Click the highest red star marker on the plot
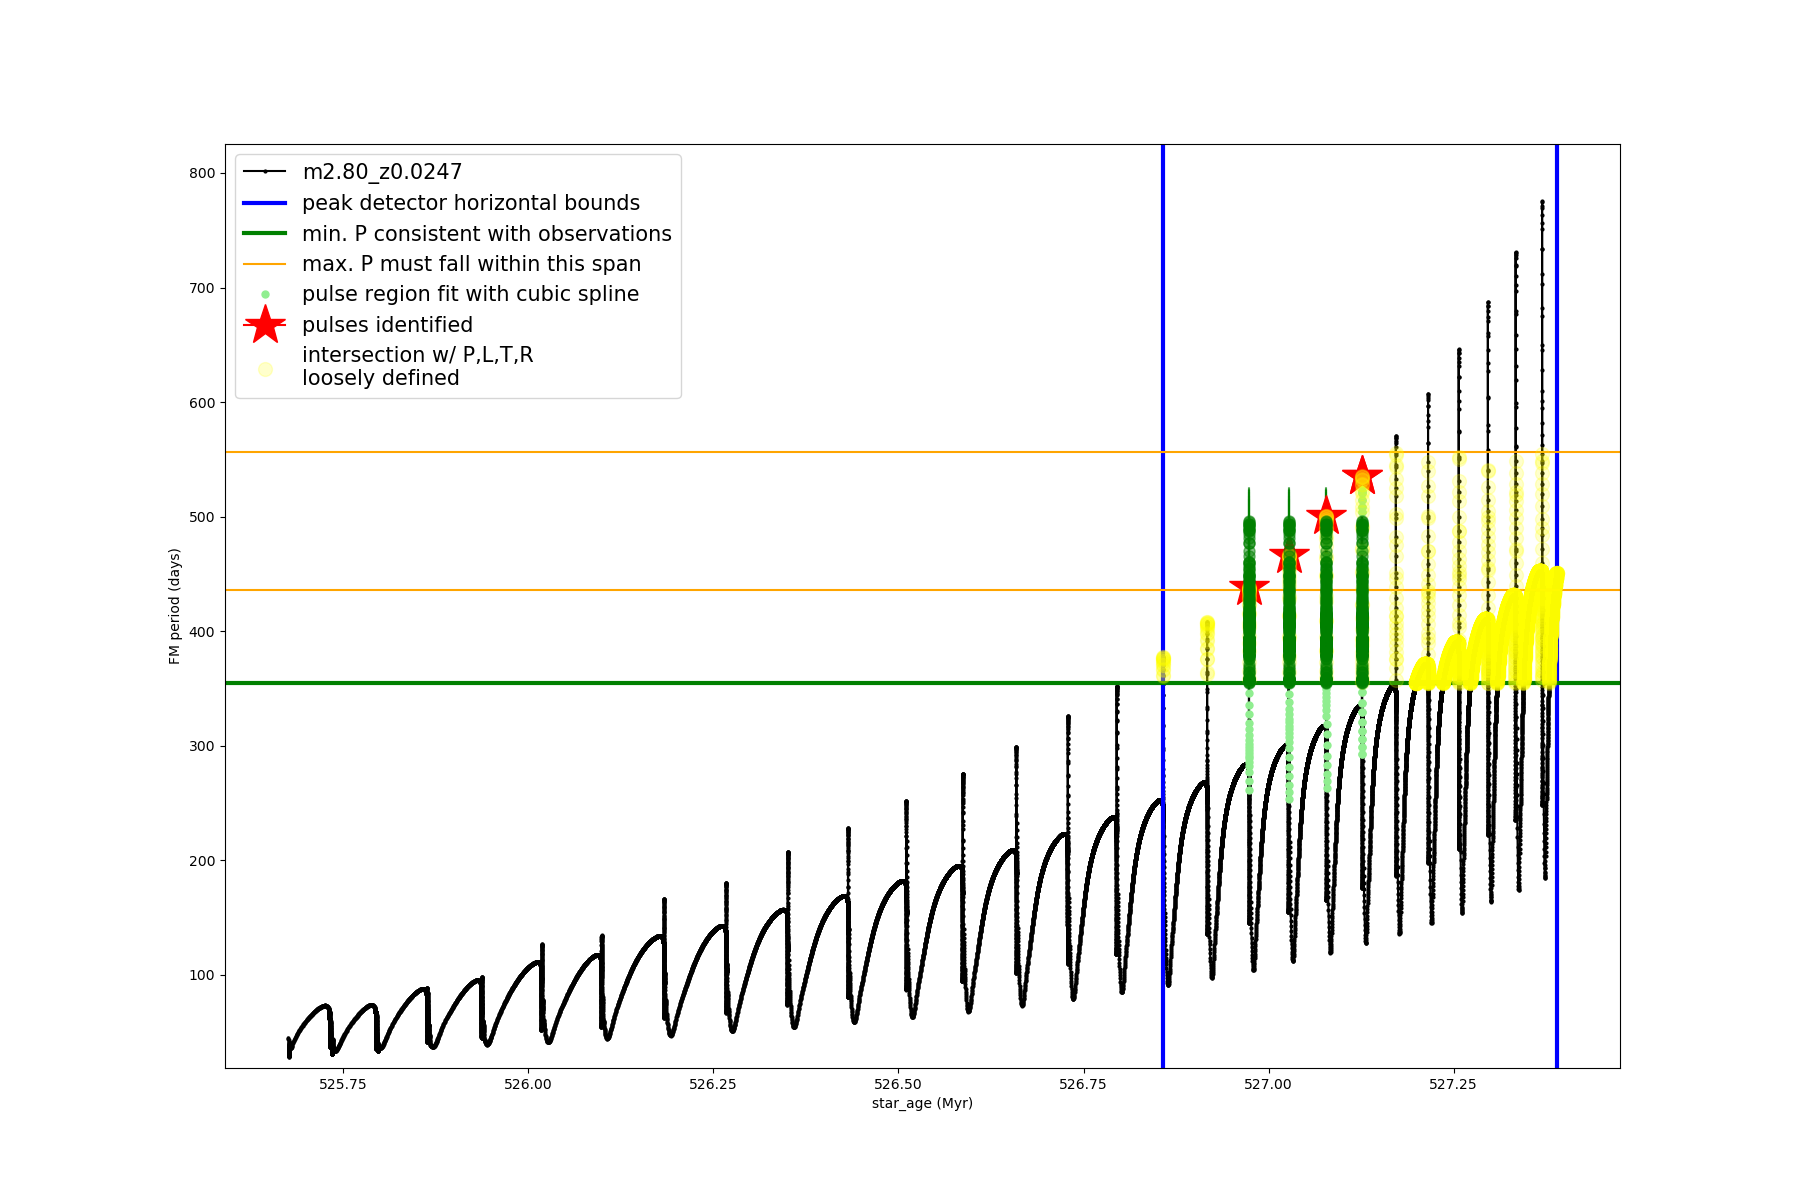This screenshot has height=1200, width=1800. (1362, 477)
